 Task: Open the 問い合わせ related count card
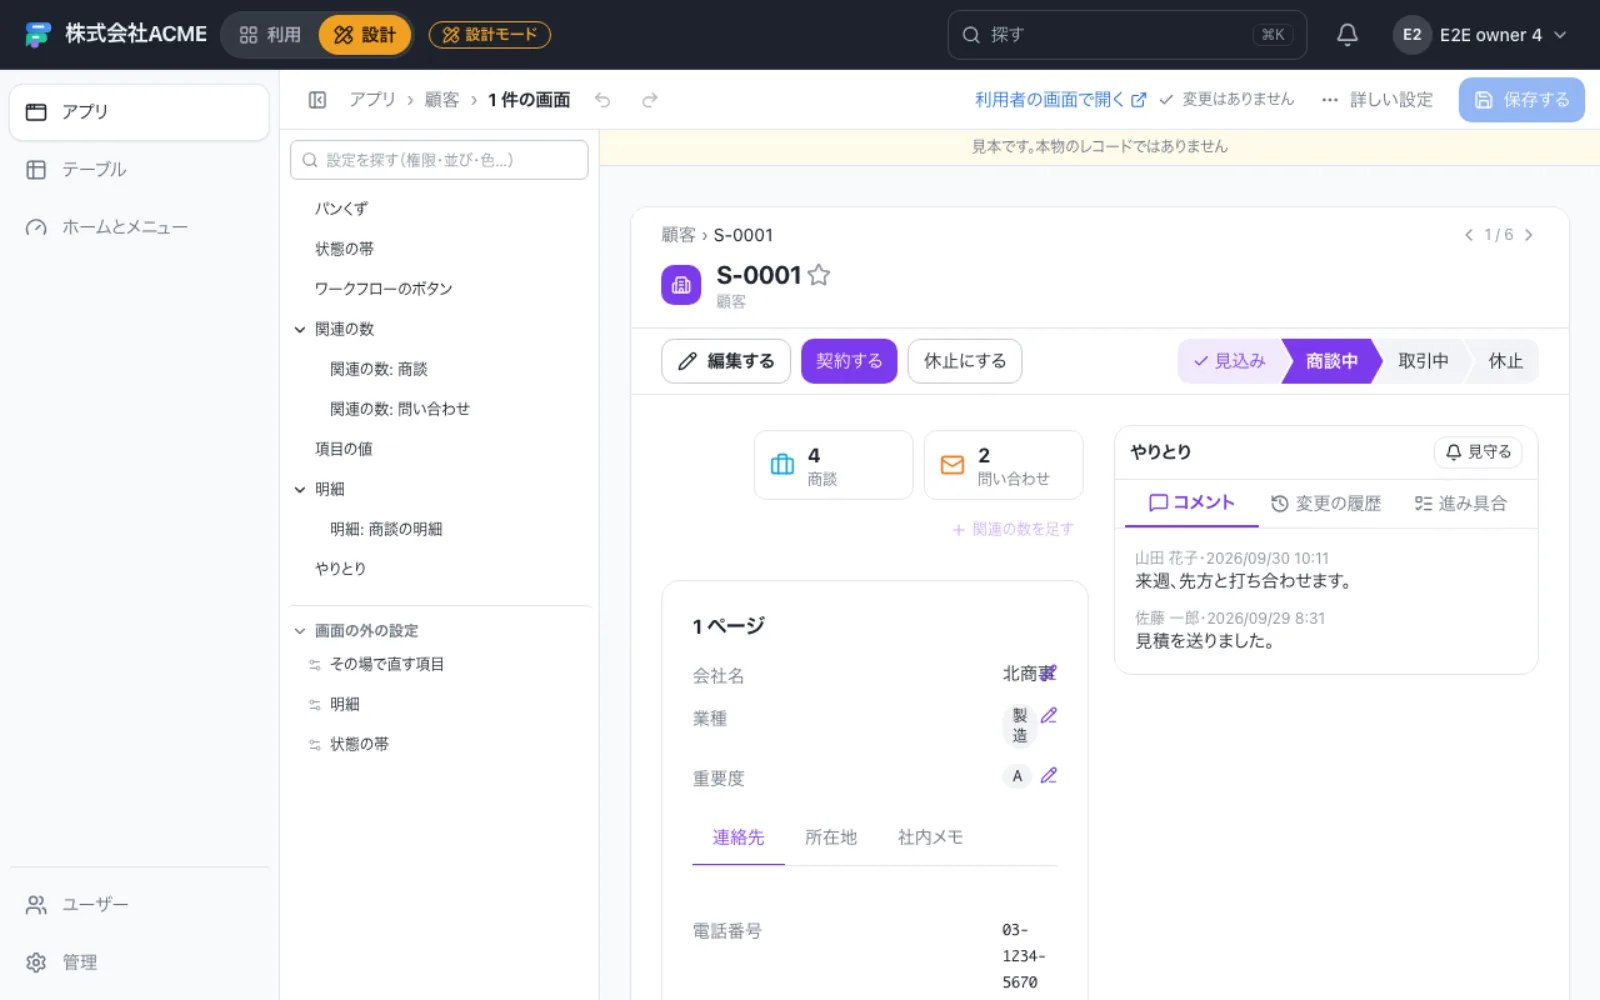point(1003,465)
